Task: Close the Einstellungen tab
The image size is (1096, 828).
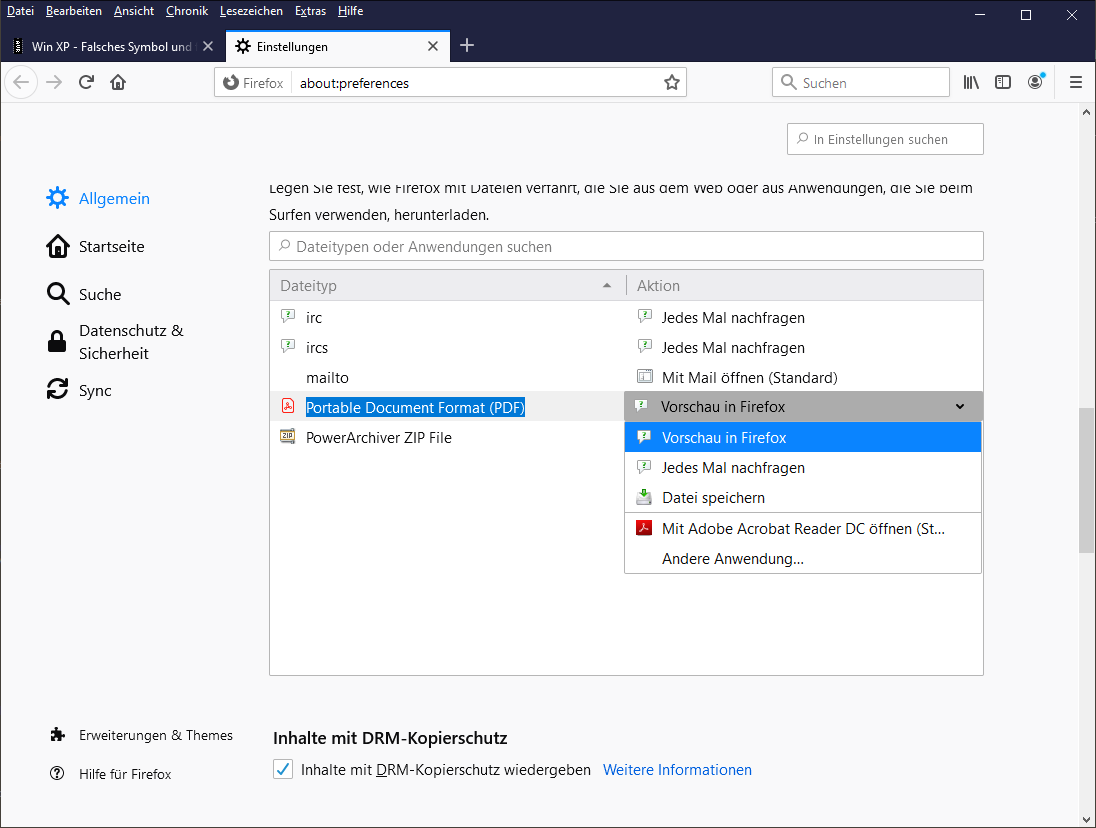Action: point(433,46)
